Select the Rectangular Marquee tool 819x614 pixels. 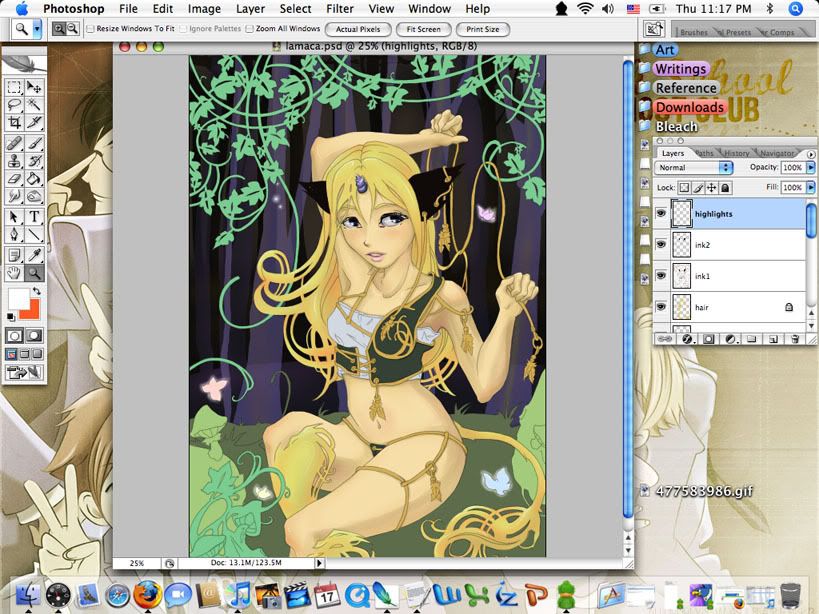coord(14,87)
